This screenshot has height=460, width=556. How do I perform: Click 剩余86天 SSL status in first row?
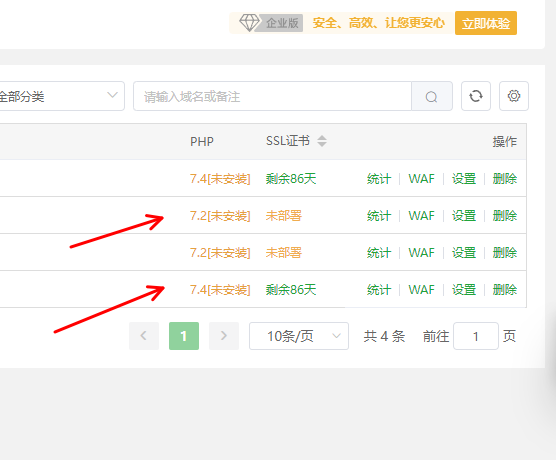tap(291, 179)
